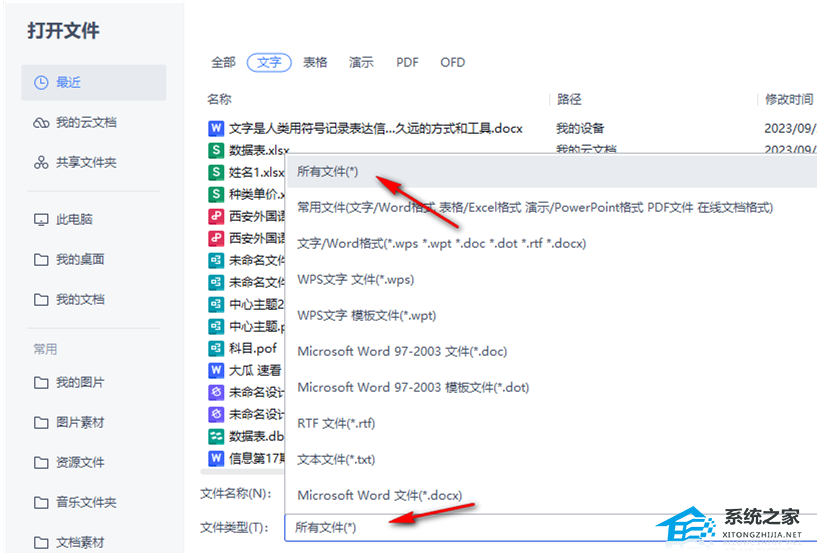
Task: Switch to the 文字 filter tab
Action: 269,63
